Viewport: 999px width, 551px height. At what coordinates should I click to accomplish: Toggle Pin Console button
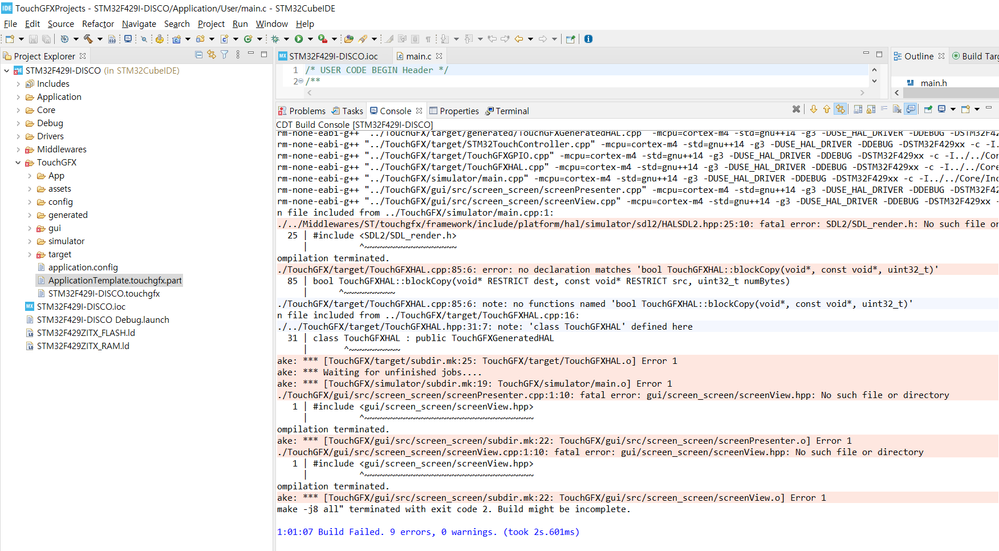[x=928, y=110]
